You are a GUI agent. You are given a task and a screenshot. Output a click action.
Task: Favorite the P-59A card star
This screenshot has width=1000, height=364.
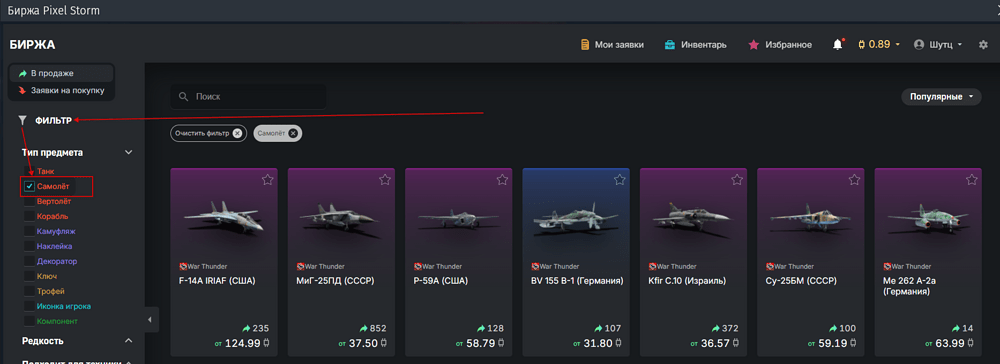(x=502, y=180)
